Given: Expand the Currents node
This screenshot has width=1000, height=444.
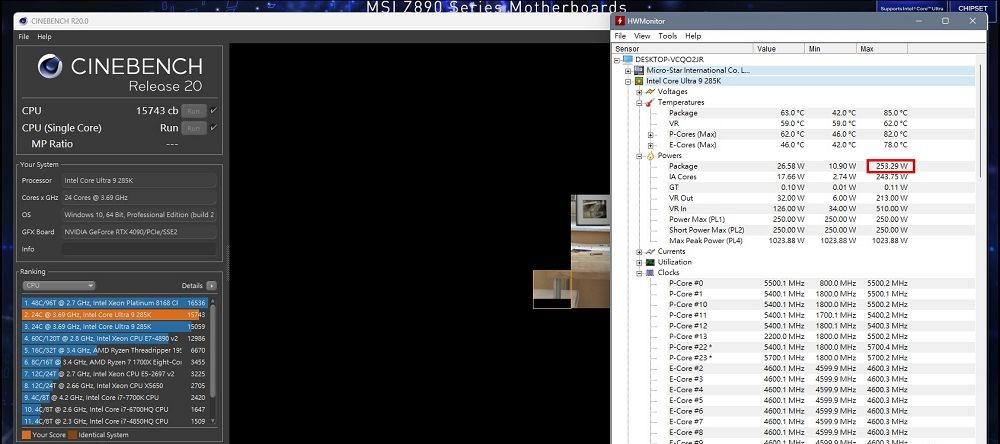Looking at the screenshot, I should point(639,251).
